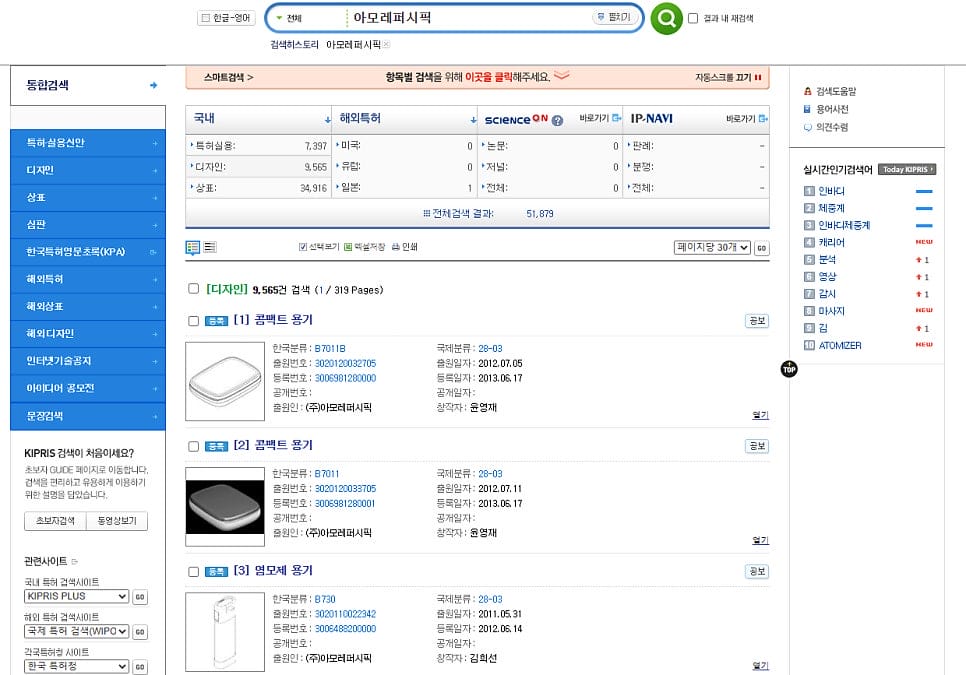The height and width of the screenshot is (675, 966).
Task: Click the TOP scroll-to-top button
Action: tap(789, 369)
